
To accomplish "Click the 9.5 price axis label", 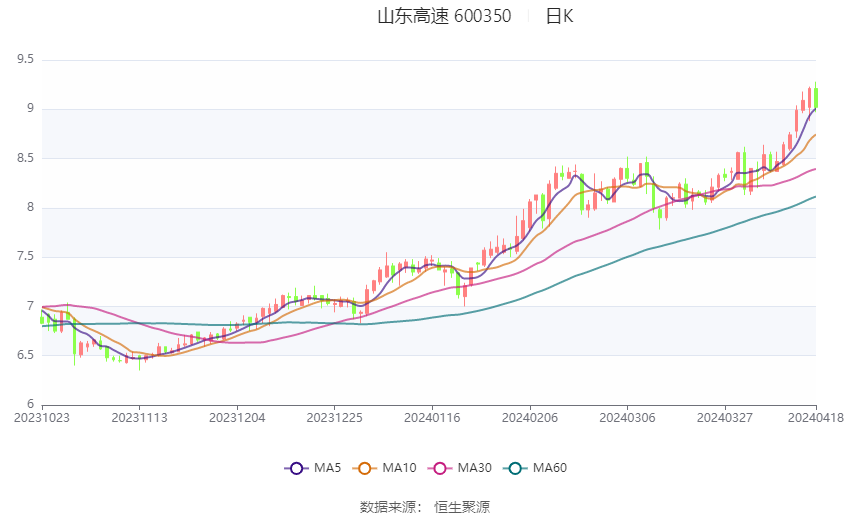I will click(x=25, y=59).
